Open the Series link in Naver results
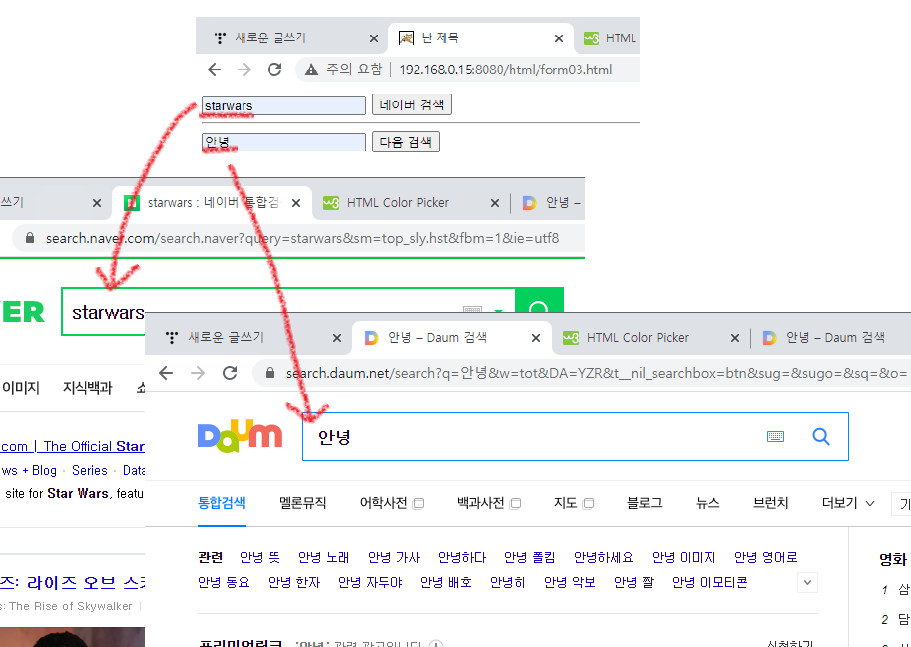Image resolution: width=911 pixels, height=647 pixels. point(89,470)
